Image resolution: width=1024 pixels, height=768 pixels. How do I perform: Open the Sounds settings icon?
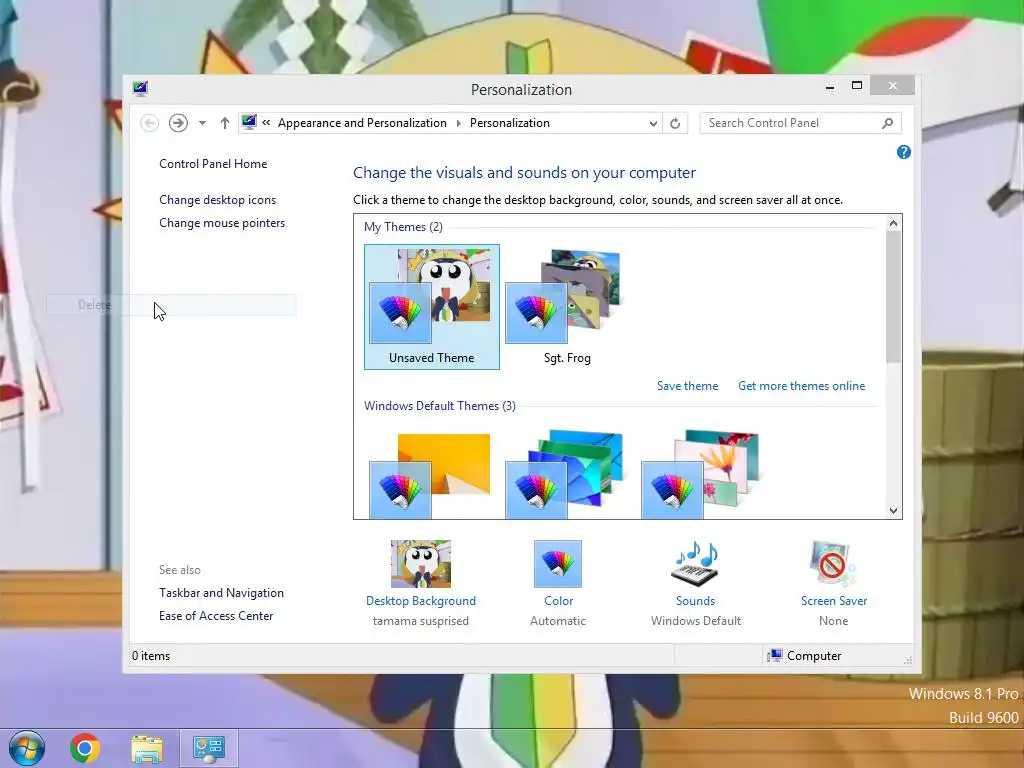(696, 564)
